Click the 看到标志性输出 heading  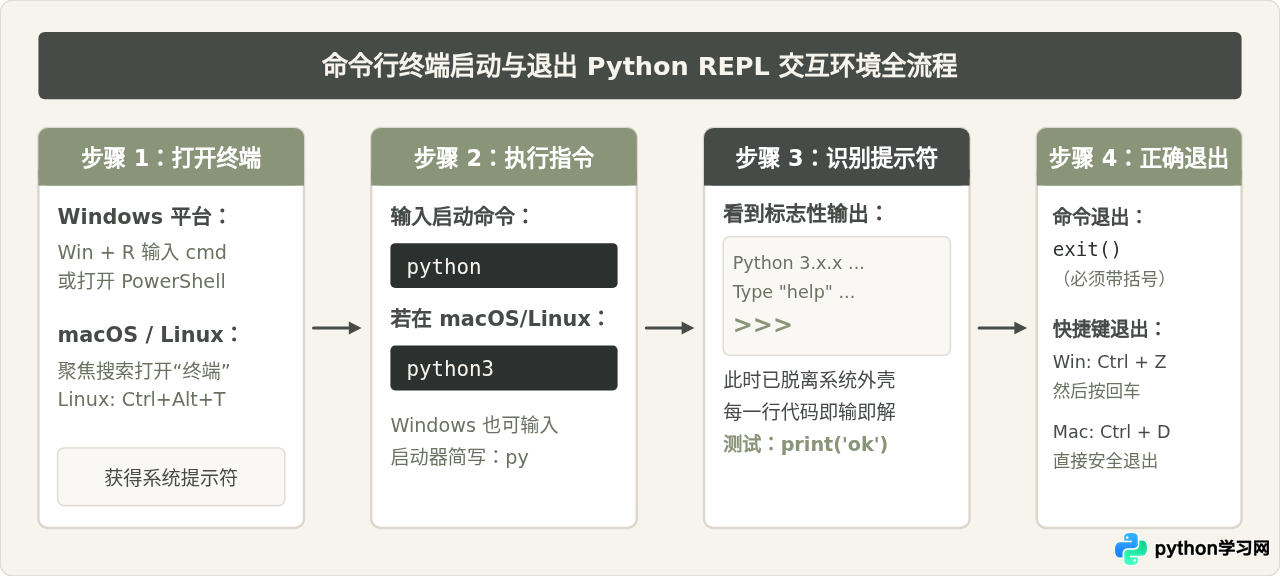[x=805, y=213]
